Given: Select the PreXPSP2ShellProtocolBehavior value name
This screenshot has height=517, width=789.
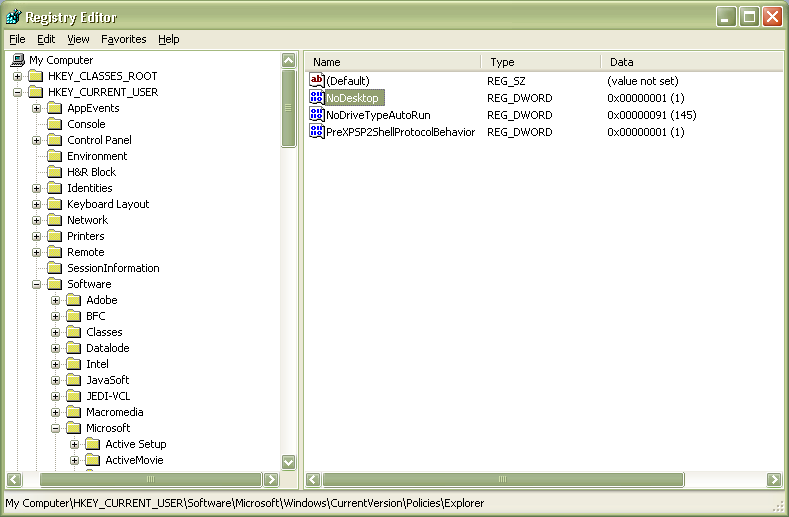Looking at the screenshot, I should pyautogui.click(x=401, y=132).
